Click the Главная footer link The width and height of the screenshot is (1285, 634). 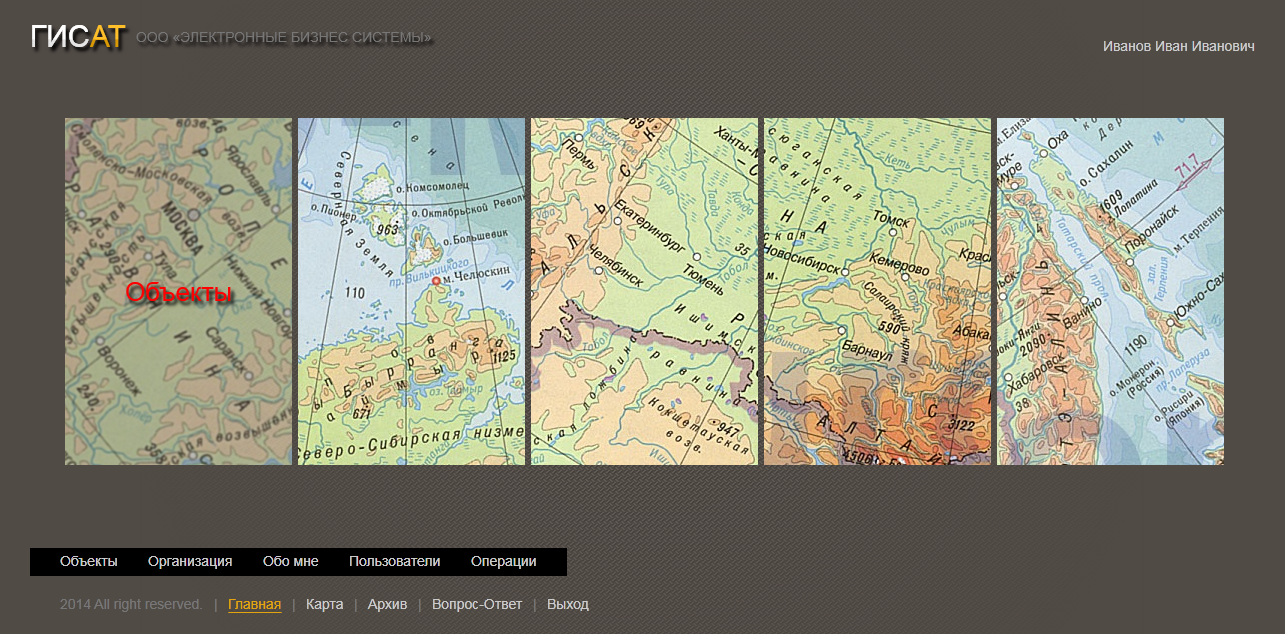tap(254, 604)
